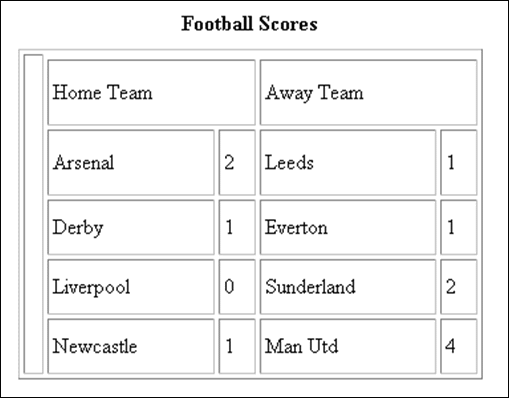Click the Arsenal team cell

click(x=131, y=162)
